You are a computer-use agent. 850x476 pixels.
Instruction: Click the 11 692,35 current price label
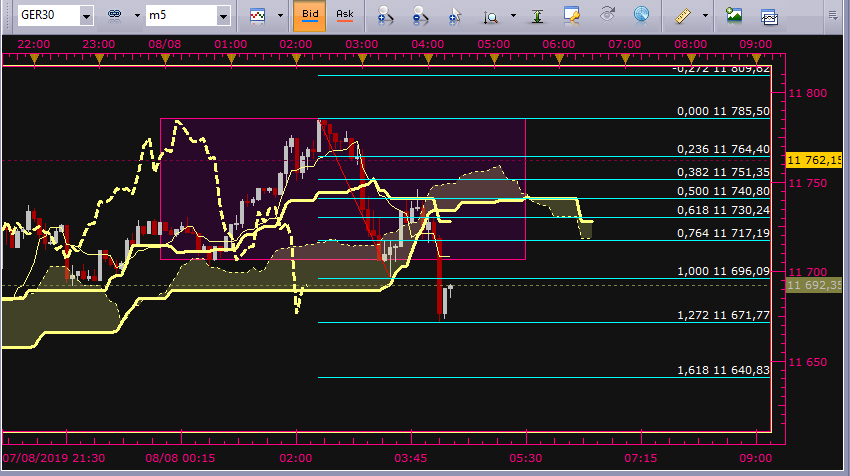(814, 285)
